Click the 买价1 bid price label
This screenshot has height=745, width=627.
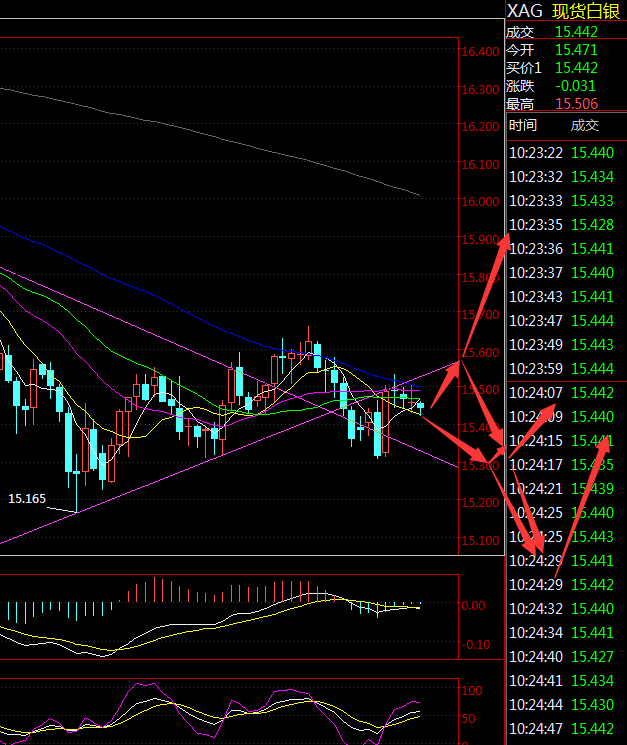point(524,67)
